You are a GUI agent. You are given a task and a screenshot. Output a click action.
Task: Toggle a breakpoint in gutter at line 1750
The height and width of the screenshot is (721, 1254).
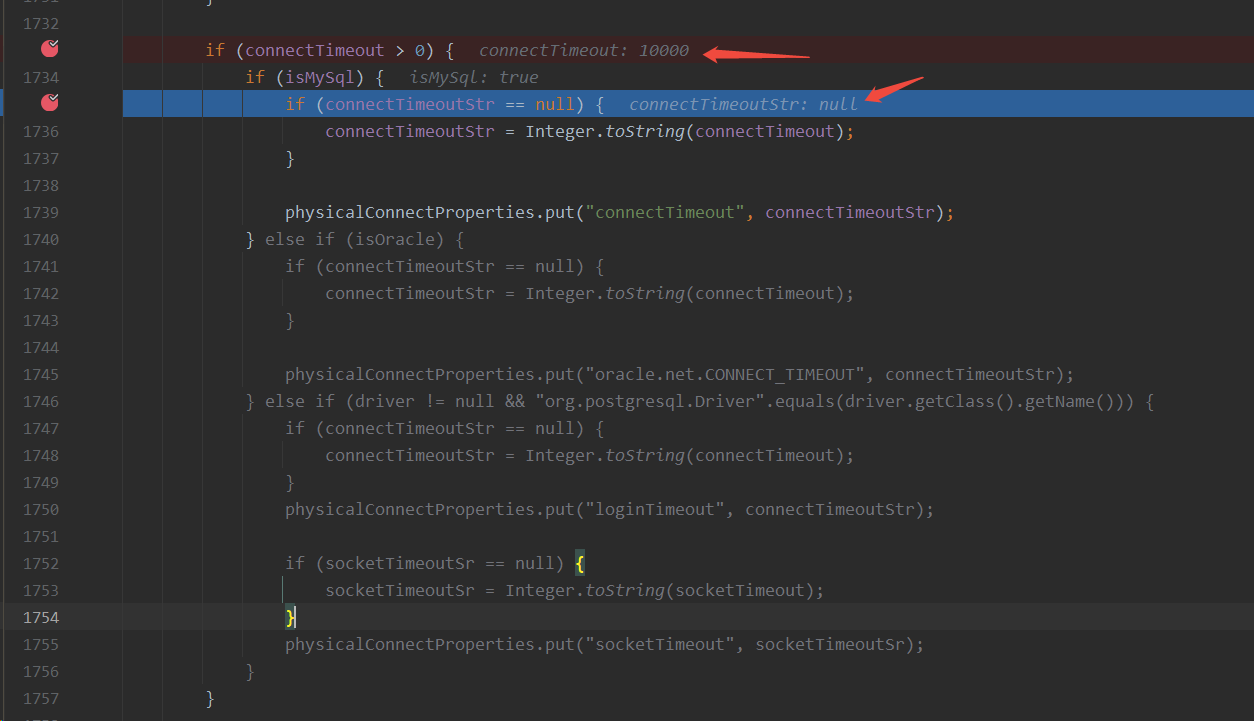[x=48, y=509]
